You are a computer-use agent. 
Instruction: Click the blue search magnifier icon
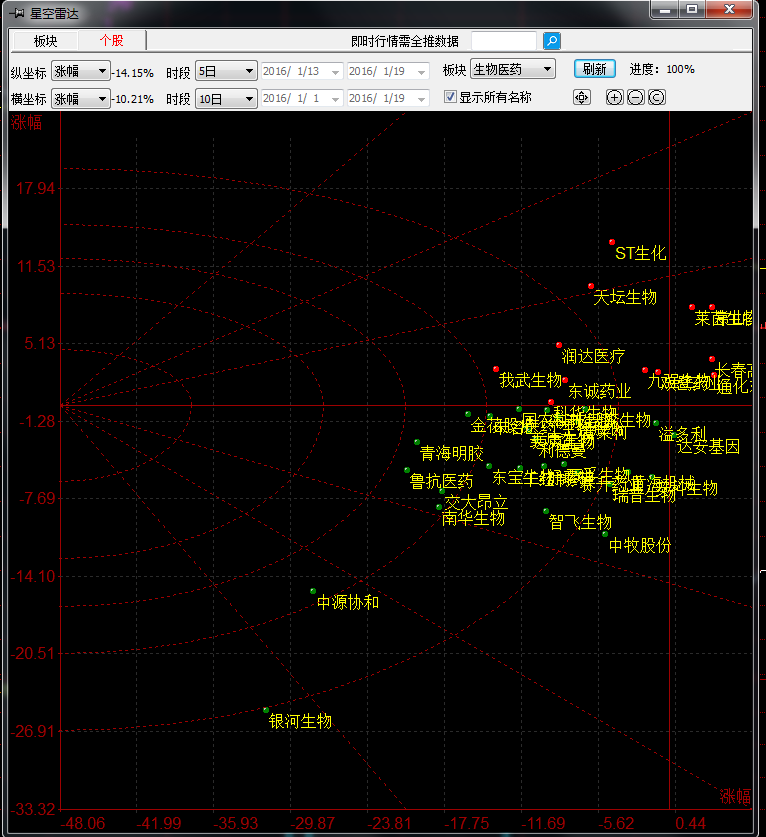(x=552, y=41)
